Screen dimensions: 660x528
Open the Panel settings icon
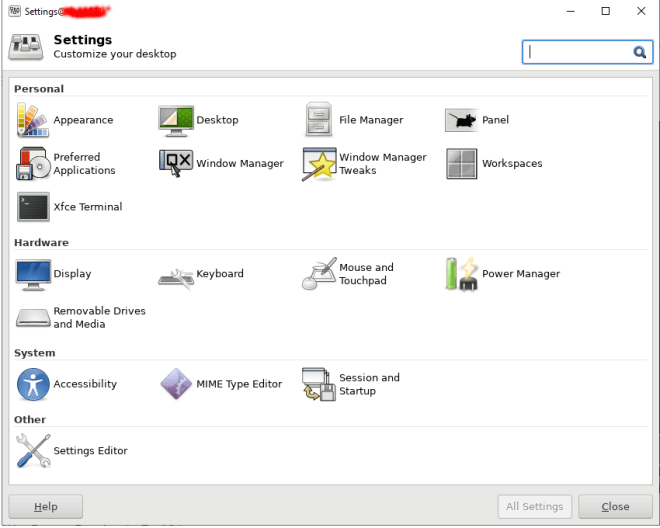(x=462, y=120)
